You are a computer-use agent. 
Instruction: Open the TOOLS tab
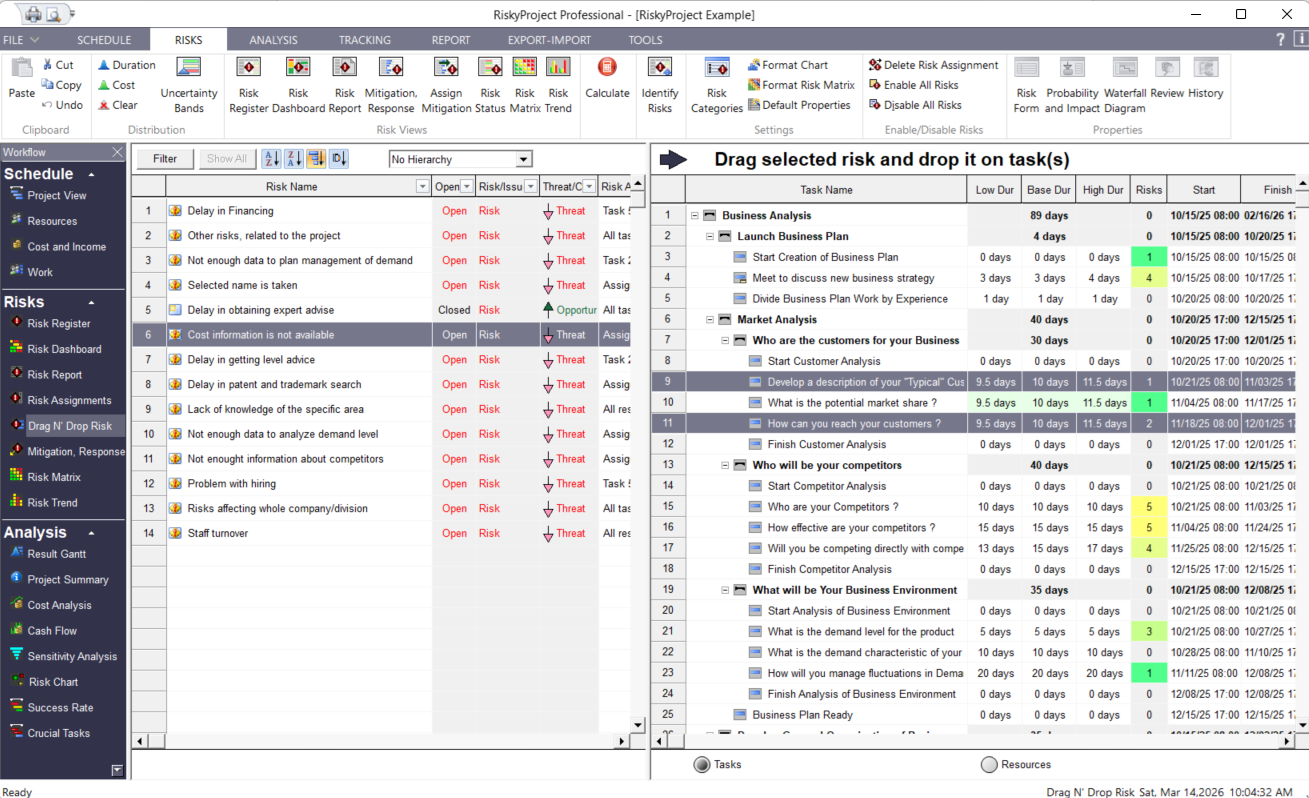[x=645, y=40]
